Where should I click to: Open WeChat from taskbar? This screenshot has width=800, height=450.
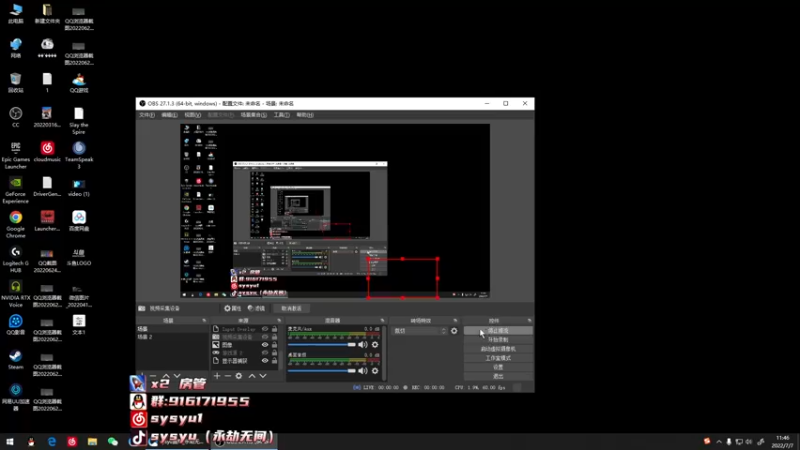(x=113, y=442)
